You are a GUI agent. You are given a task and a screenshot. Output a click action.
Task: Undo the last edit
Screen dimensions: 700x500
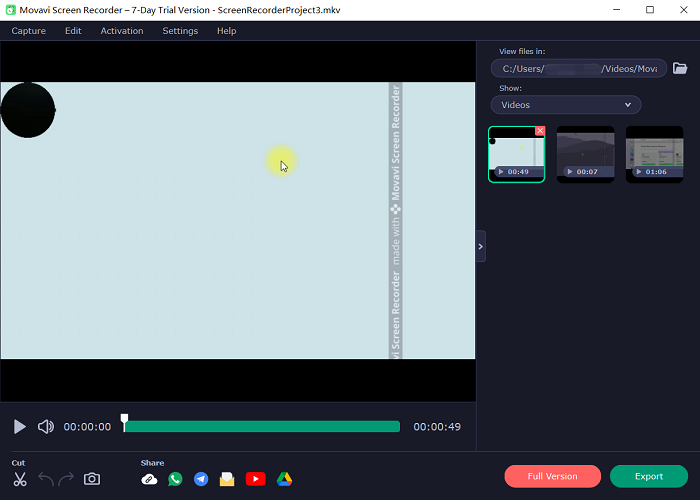[46, 479]
